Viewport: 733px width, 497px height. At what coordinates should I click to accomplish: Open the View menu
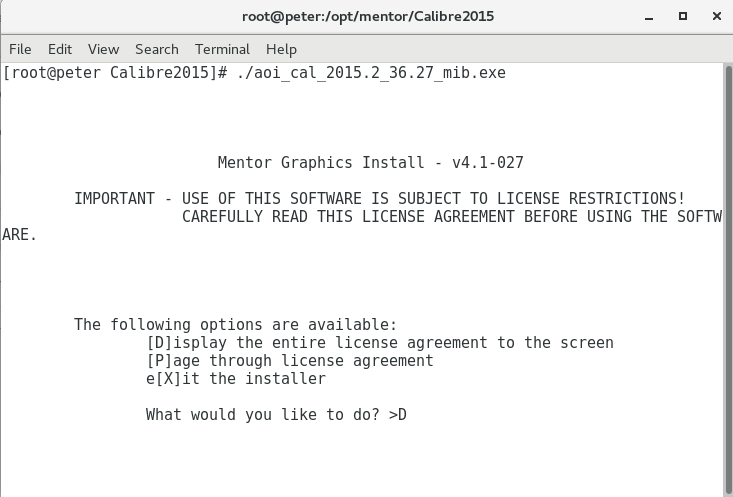coord(103,49)
